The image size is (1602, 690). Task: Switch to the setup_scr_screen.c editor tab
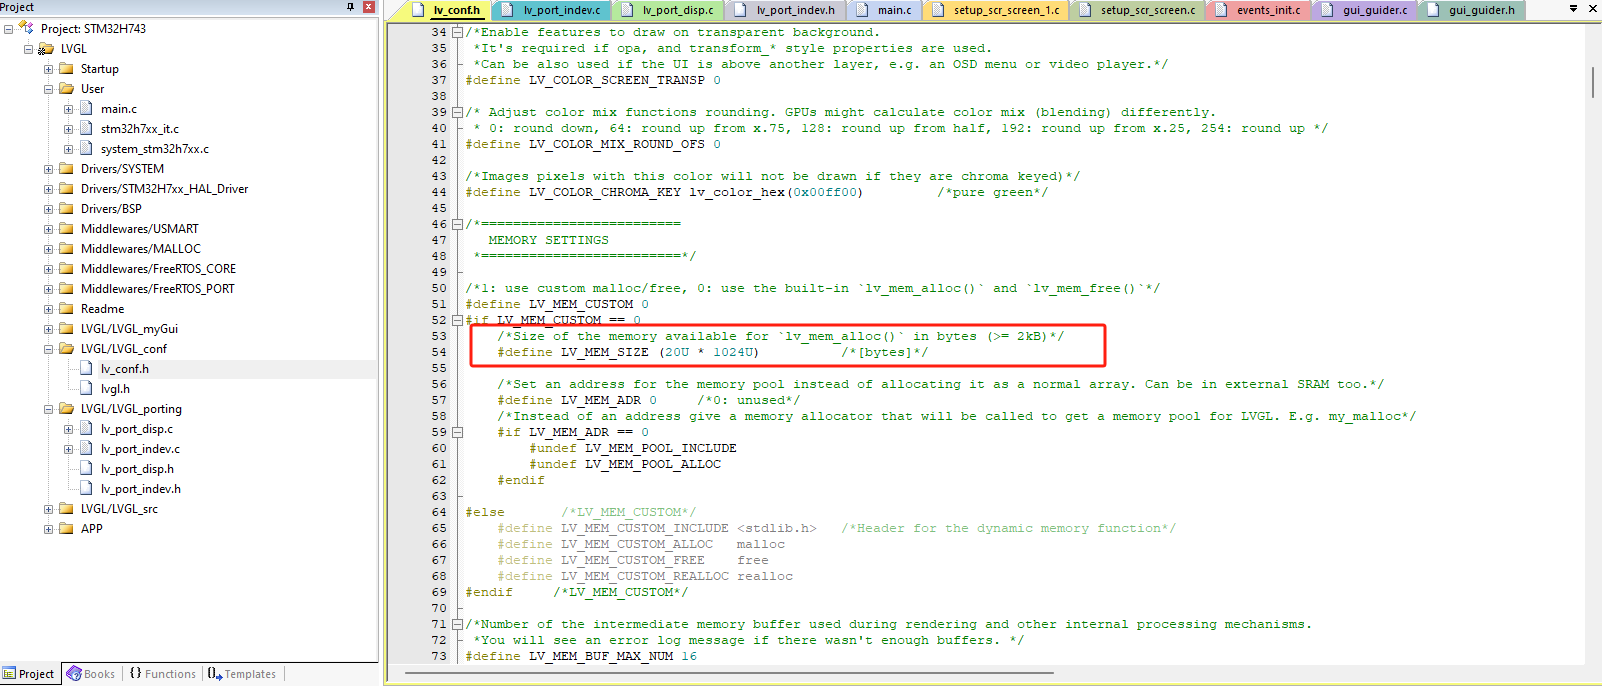pos(1139,10)
